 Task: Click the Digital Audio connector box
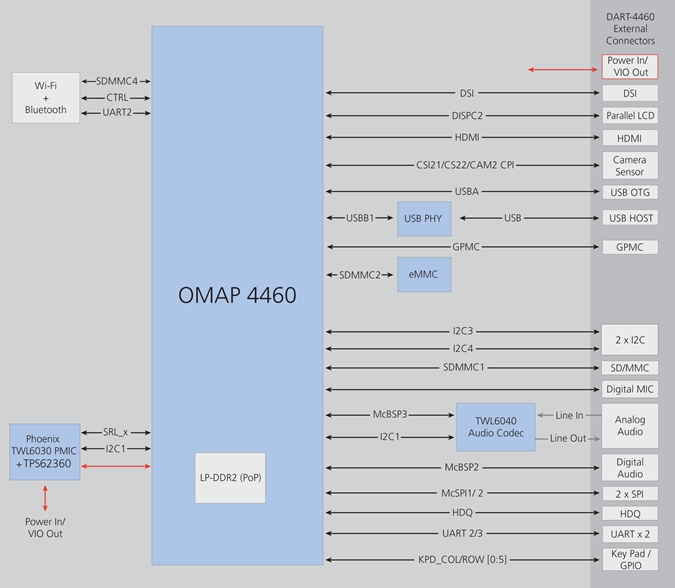click(630, 467)
